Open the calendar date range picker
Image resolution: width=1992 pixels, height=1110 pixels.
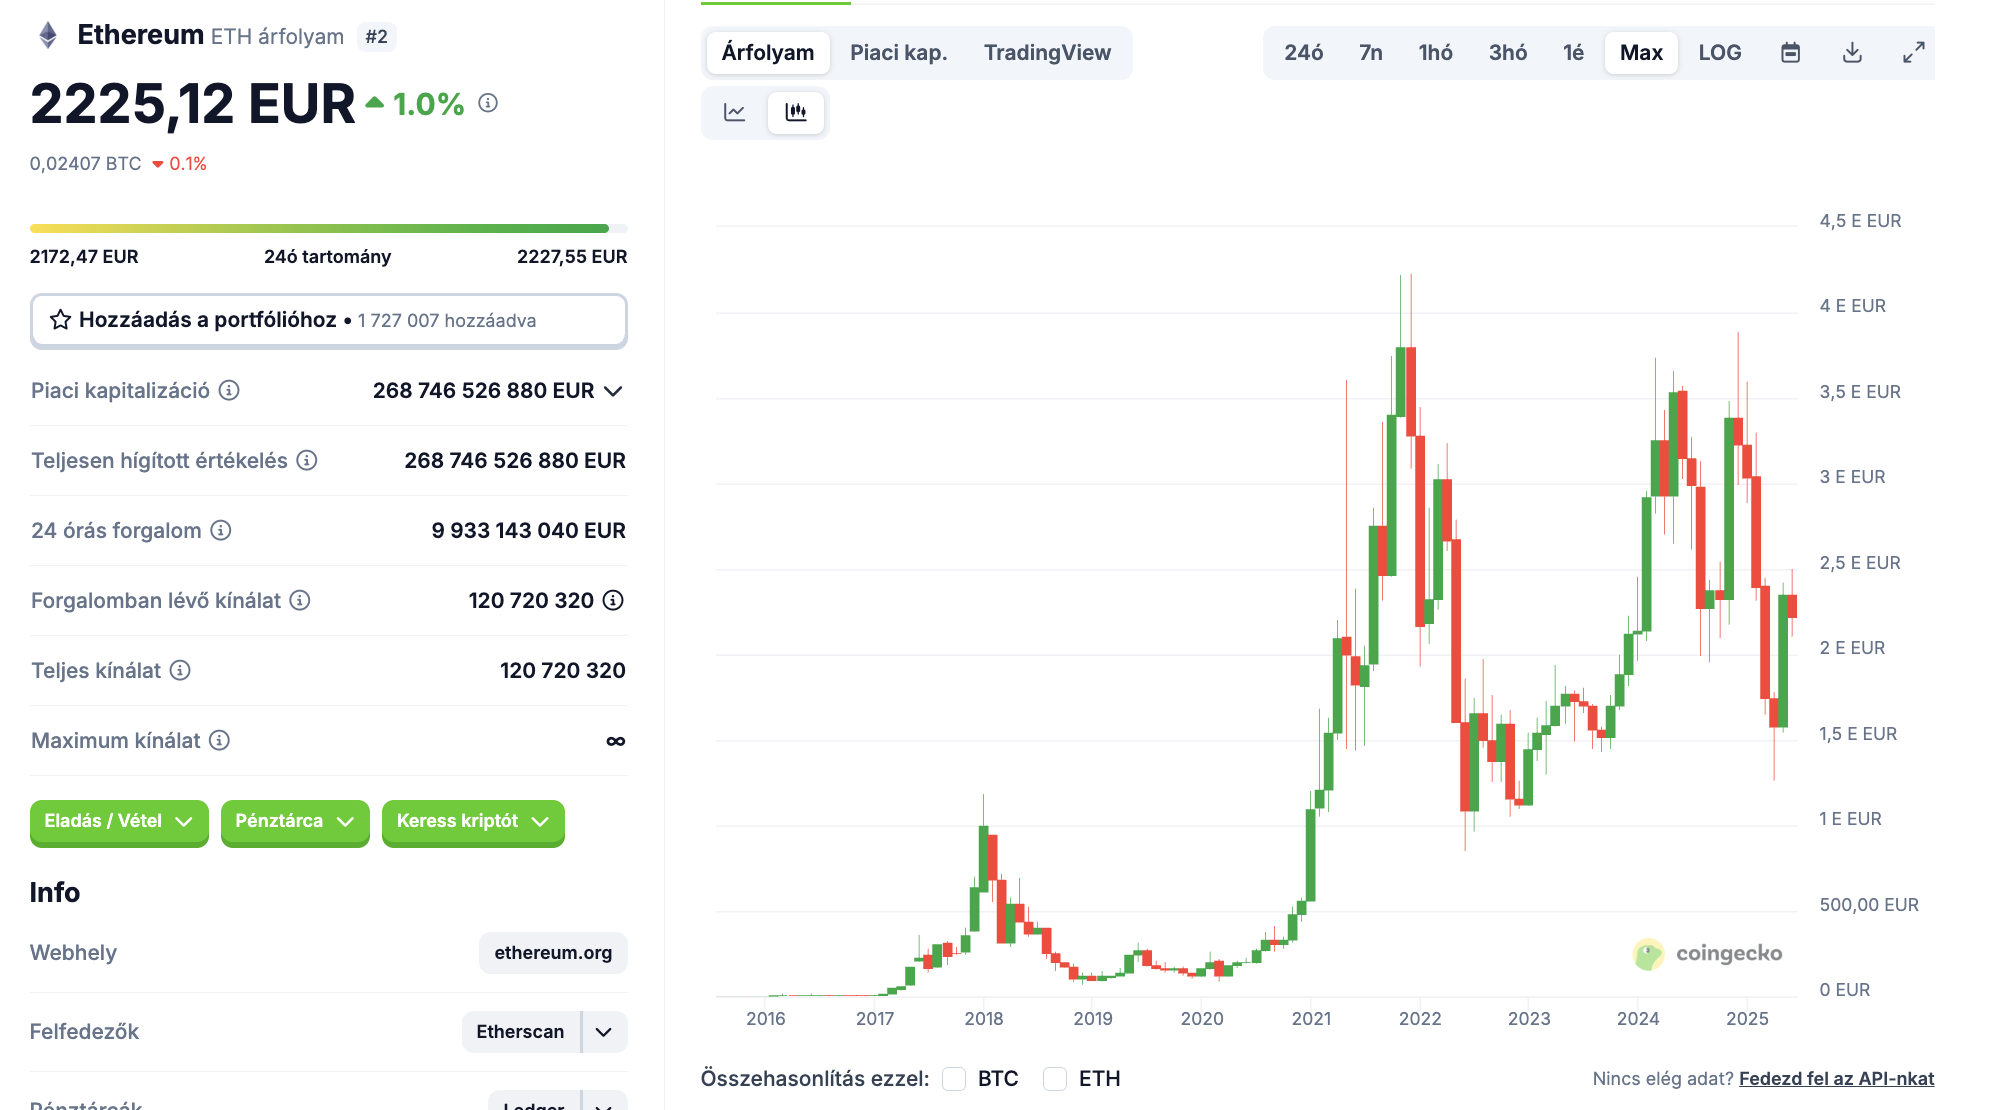coord(1791,53)
